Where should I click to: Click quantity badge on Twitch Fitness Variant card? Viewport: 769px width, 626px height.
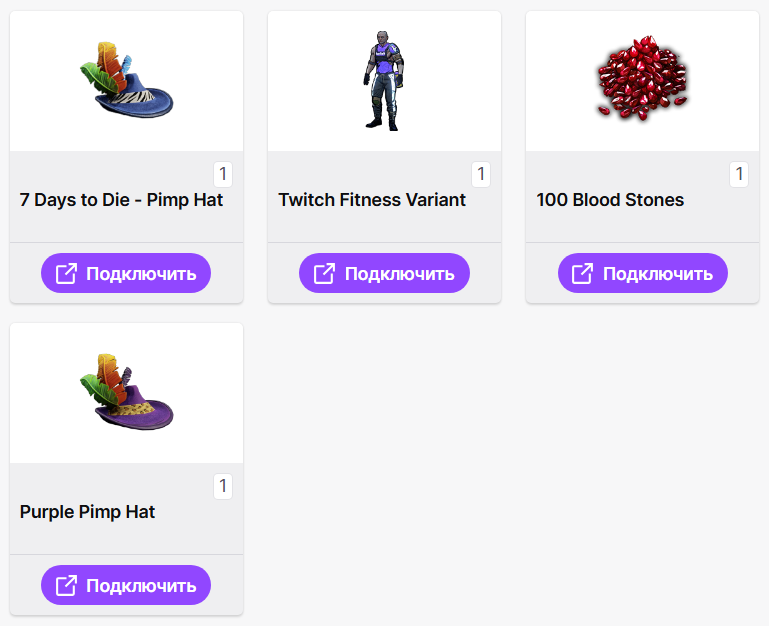481,174
